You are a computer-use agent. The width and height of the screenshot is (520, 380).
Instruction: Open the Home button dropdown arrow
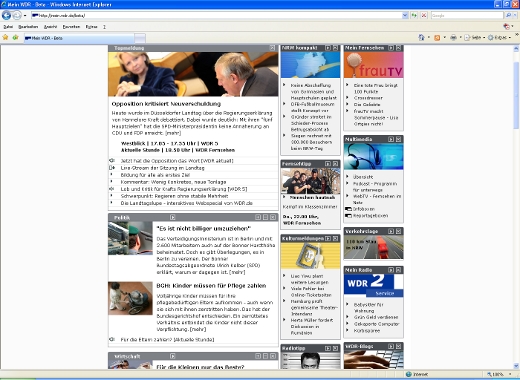pos(429,38)
